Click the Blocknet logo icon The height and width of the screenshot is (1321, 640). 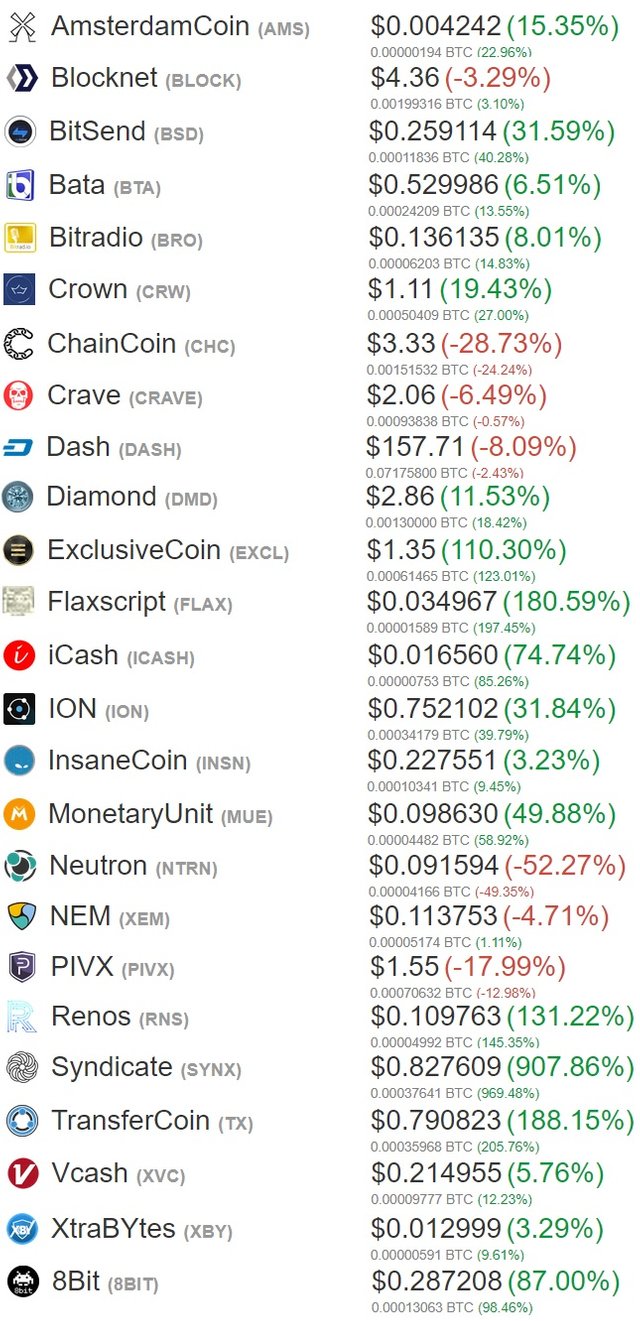pos(21,78)
